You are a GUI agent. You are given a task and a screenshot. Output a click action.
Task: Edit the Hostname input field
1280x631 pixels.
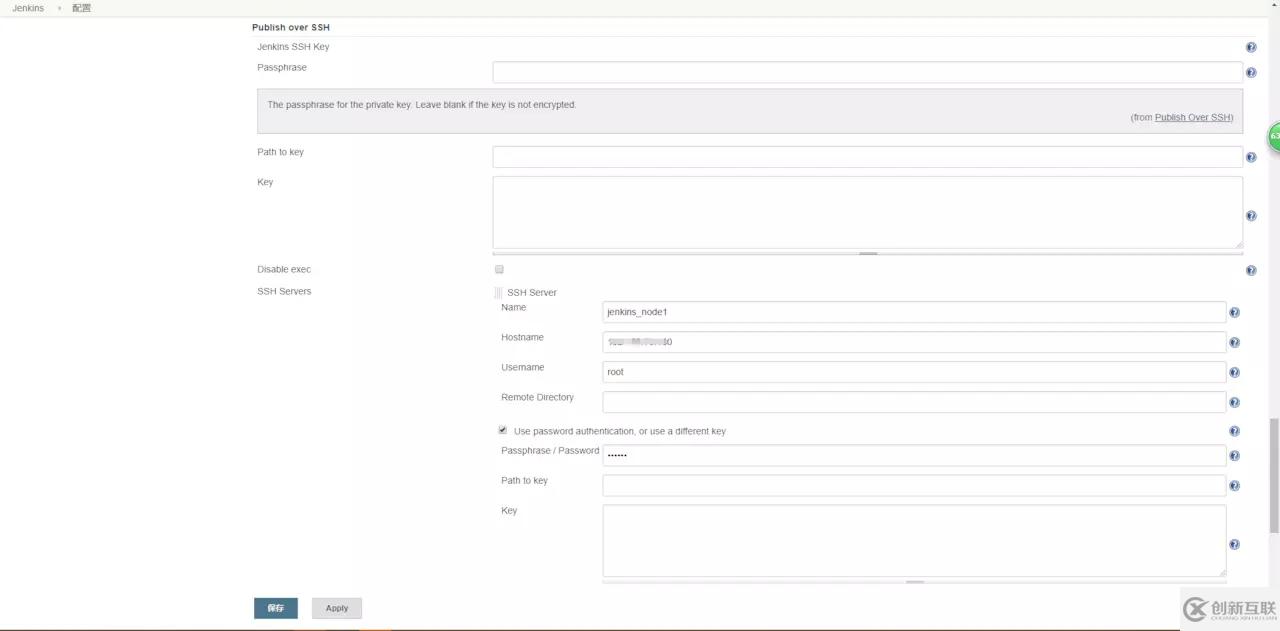[x=914, y=342]
